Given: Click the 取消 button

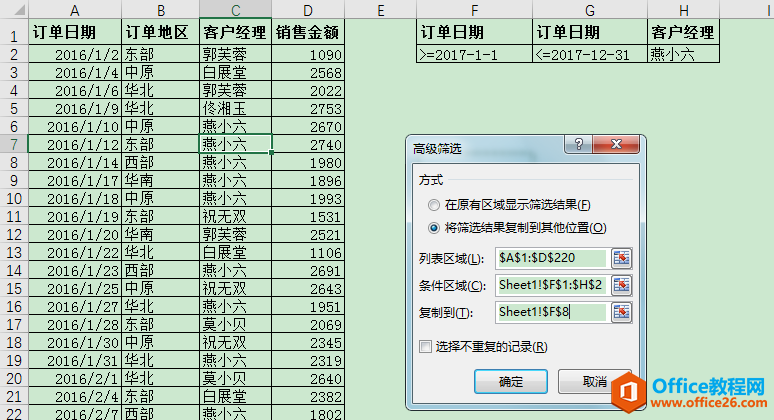Looking at the screenshot, I should click(x=594, y=382).
